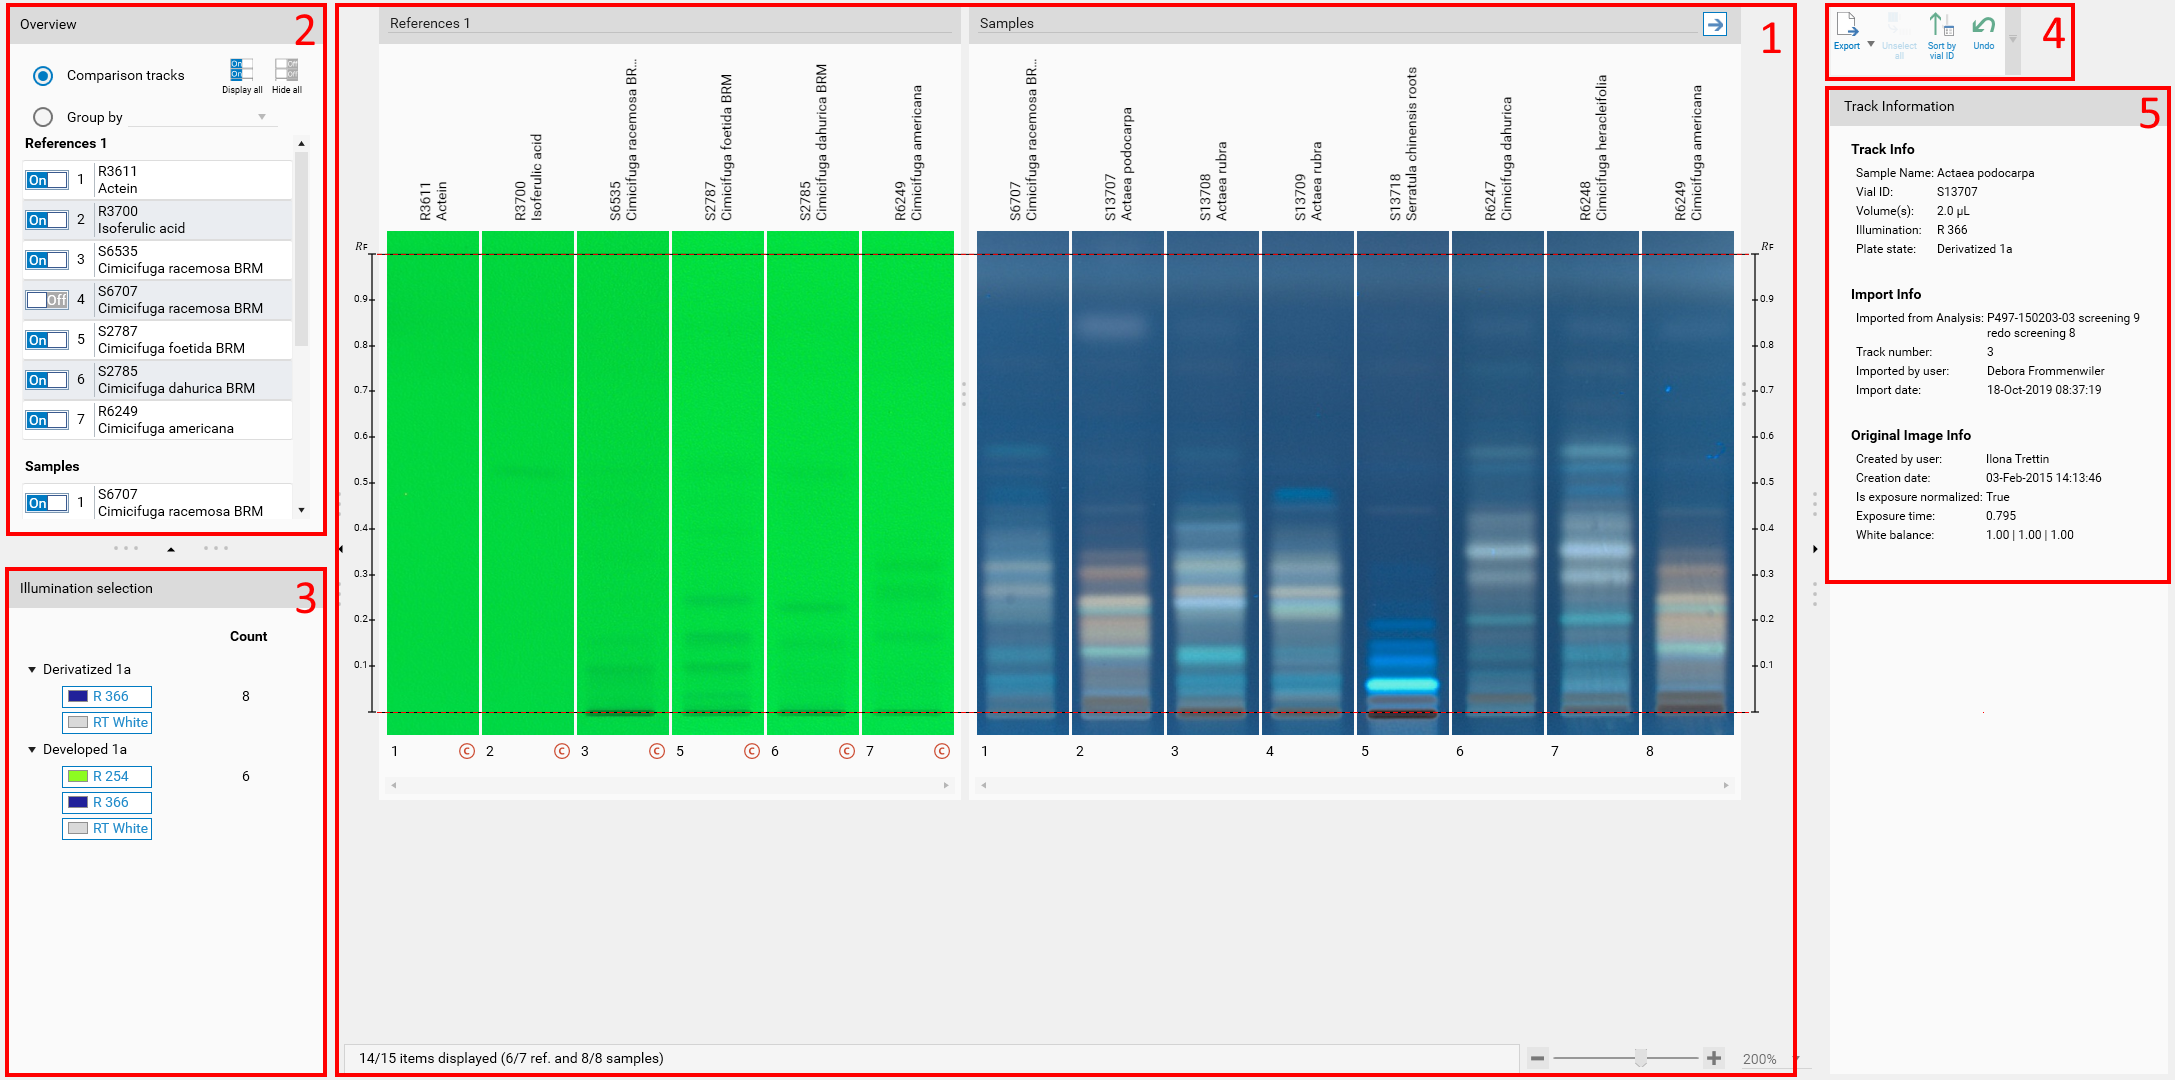This screenshot has width=2175, height=1080.
Task: Click the Undo icon
Action: pos(1983,27)
